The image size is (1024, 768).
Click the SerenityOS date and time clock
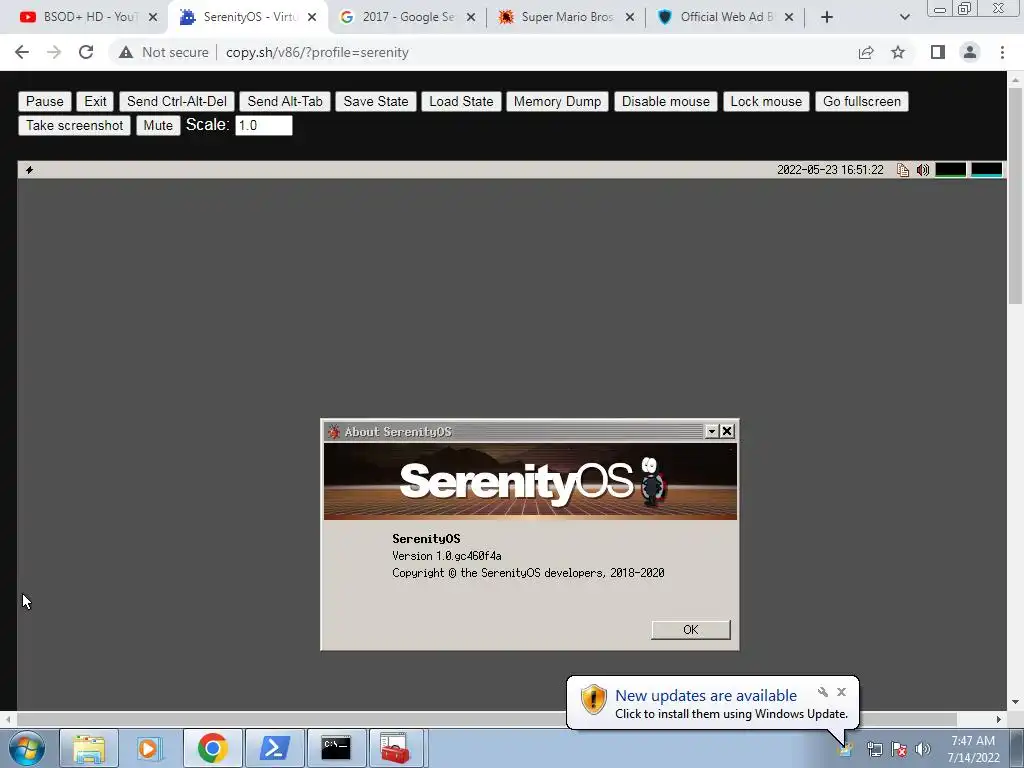click(x=830, y=170)
